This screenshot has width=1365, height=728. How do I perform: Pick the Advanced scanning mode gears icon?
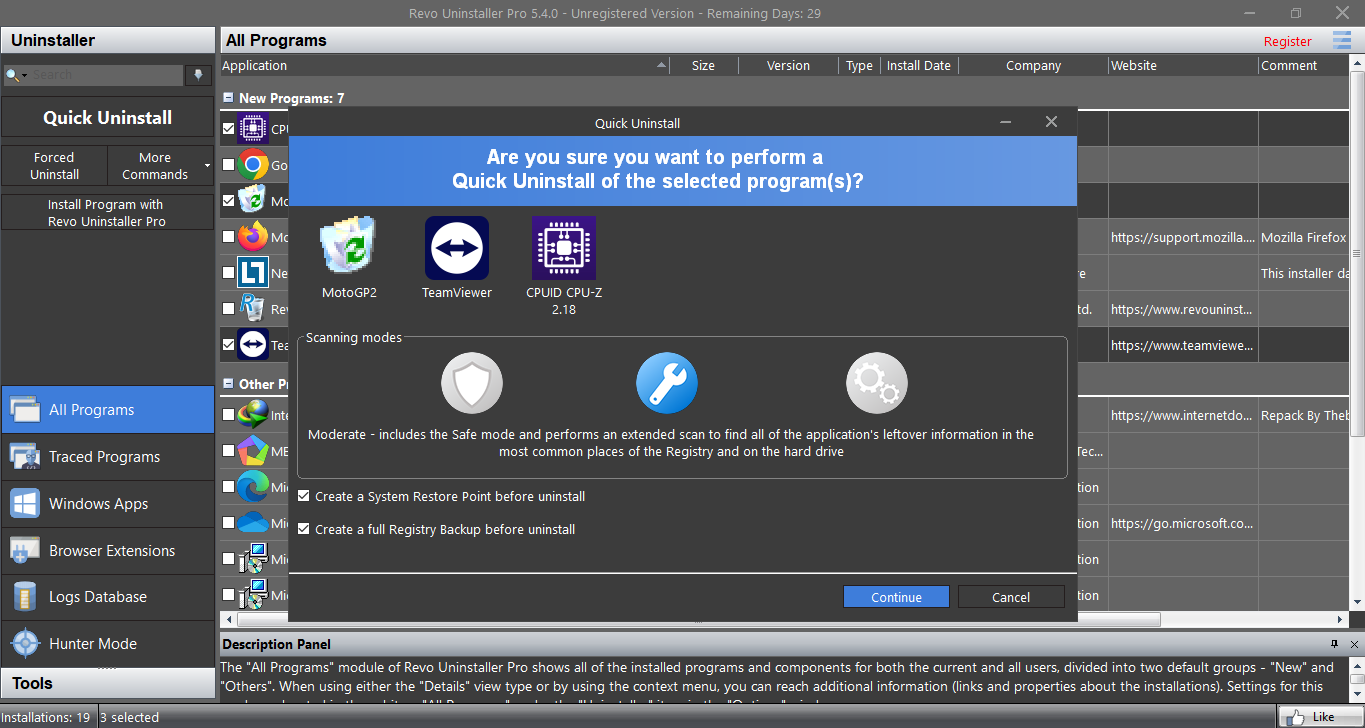[x=876, y=383]
